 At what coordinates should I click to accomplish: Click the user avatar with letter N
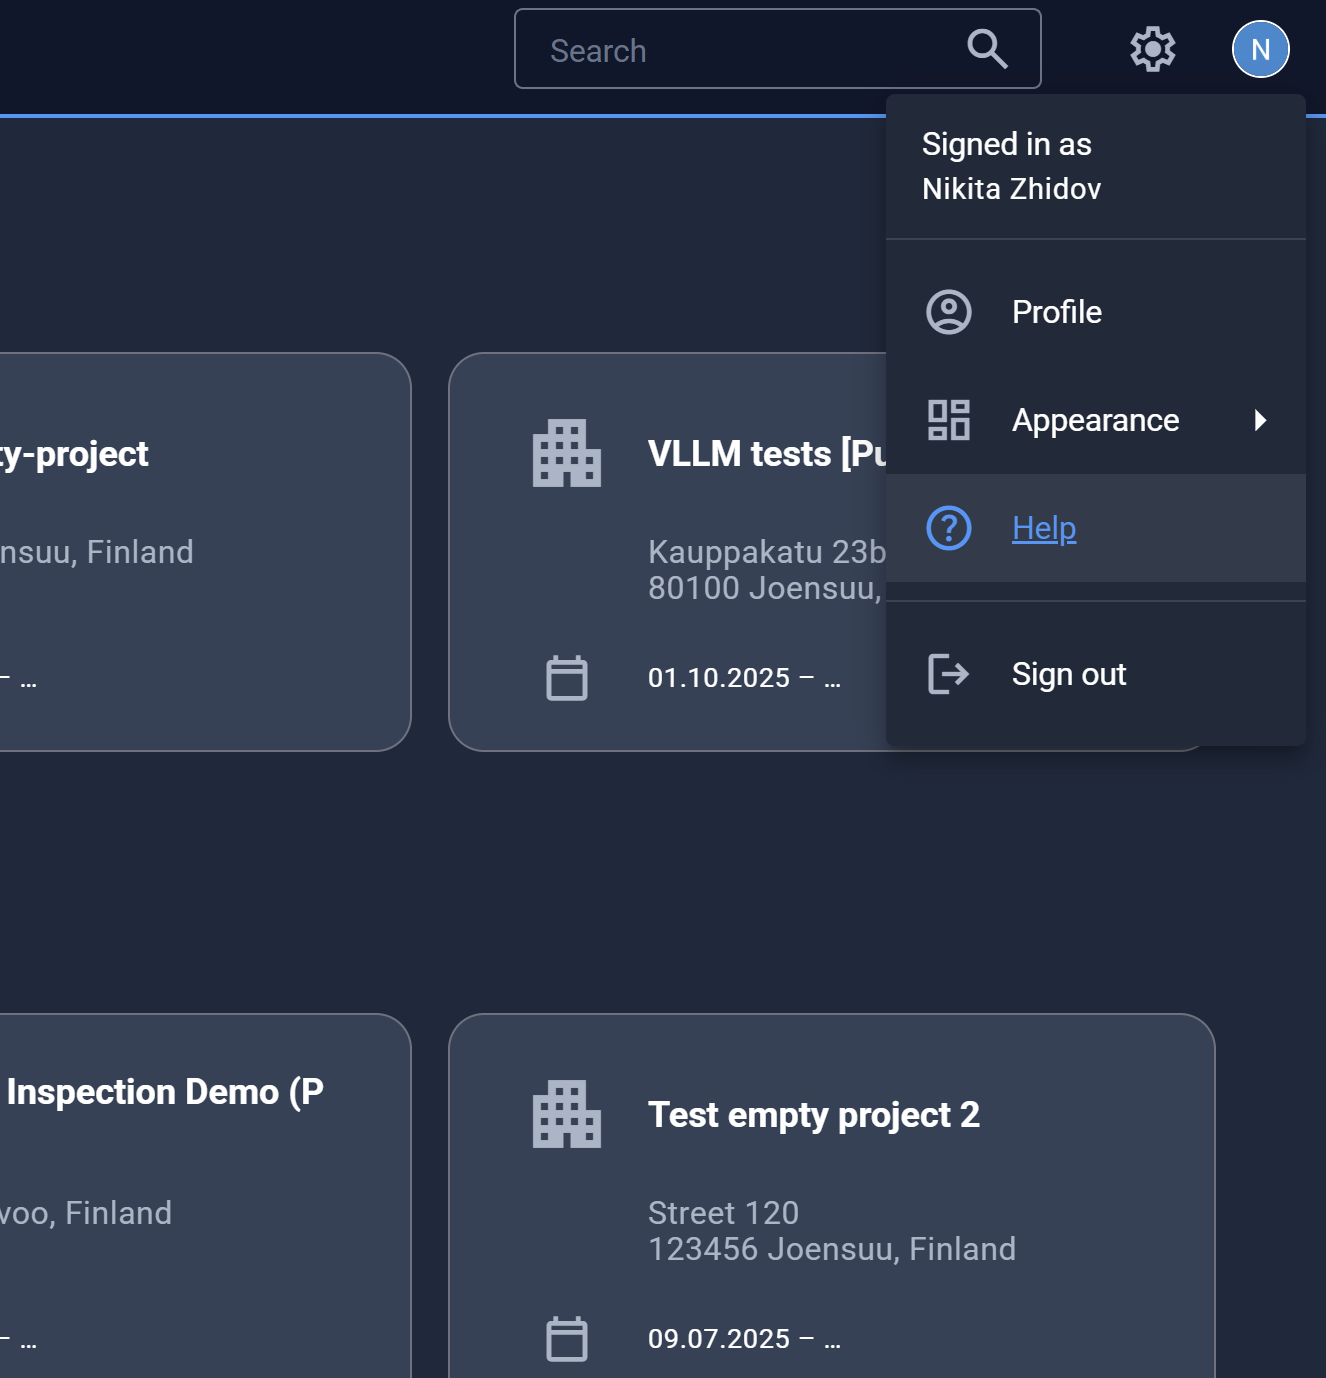point(1260,49)
